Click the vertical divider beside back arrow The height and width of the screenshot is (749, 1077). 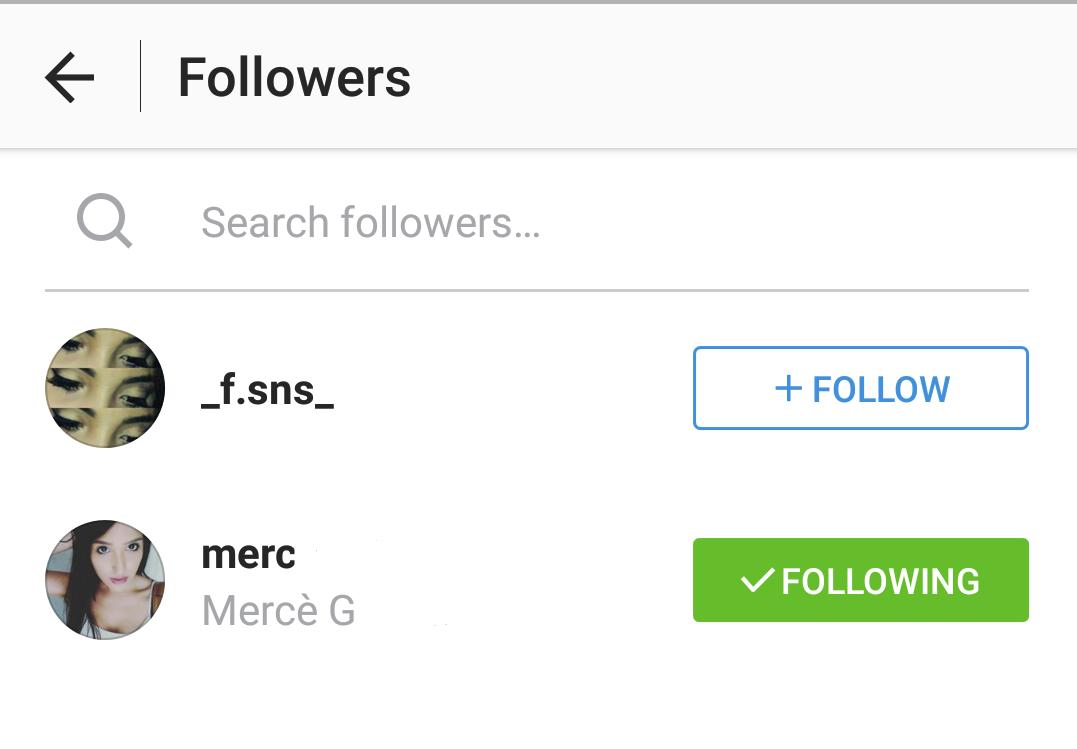(140, 76)
